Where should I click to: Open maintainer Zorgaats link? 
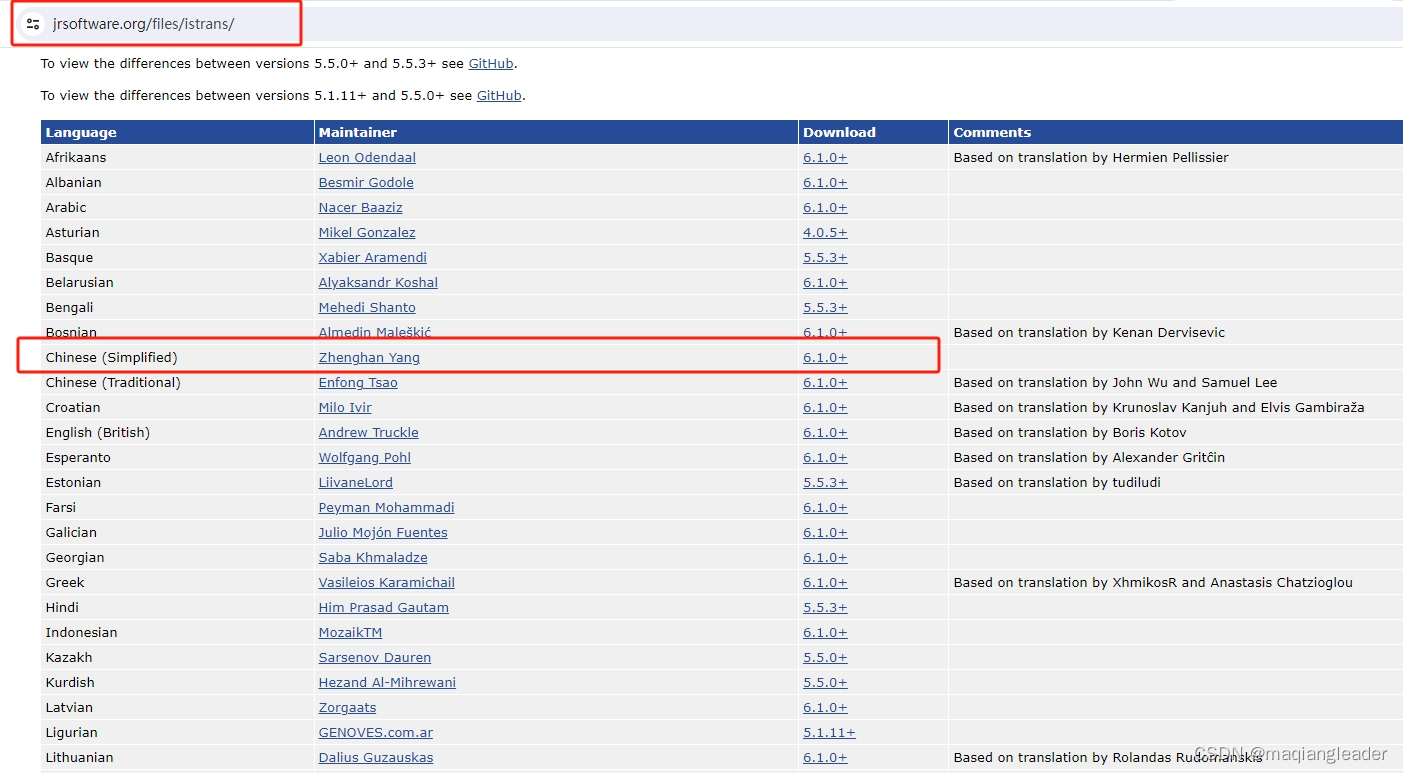point(348,707)
